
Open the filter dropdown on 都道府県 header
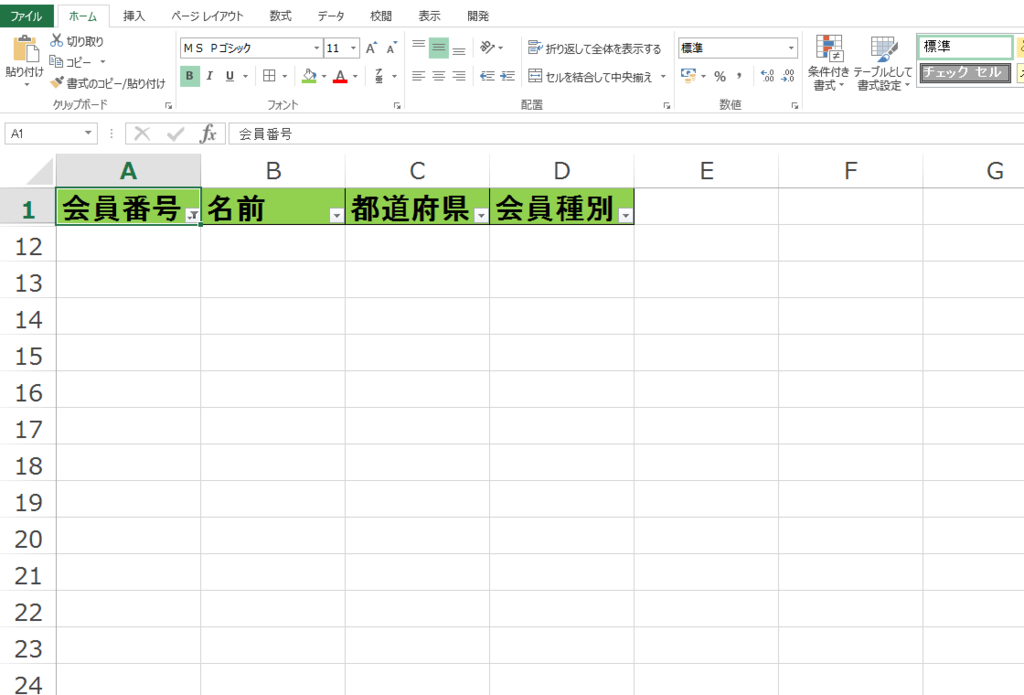[x=481, y=212]
